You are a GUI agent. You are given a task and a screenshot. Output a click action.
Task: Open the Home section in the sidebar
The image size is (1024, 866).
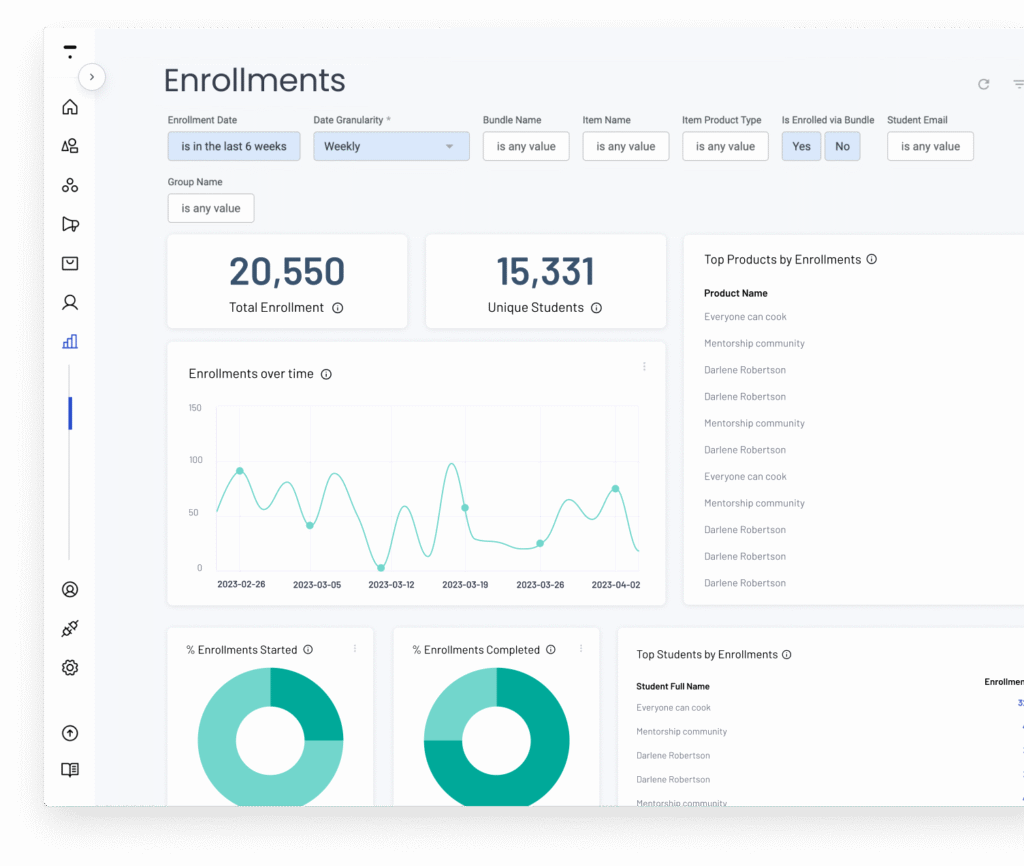(x=70, y=106)
